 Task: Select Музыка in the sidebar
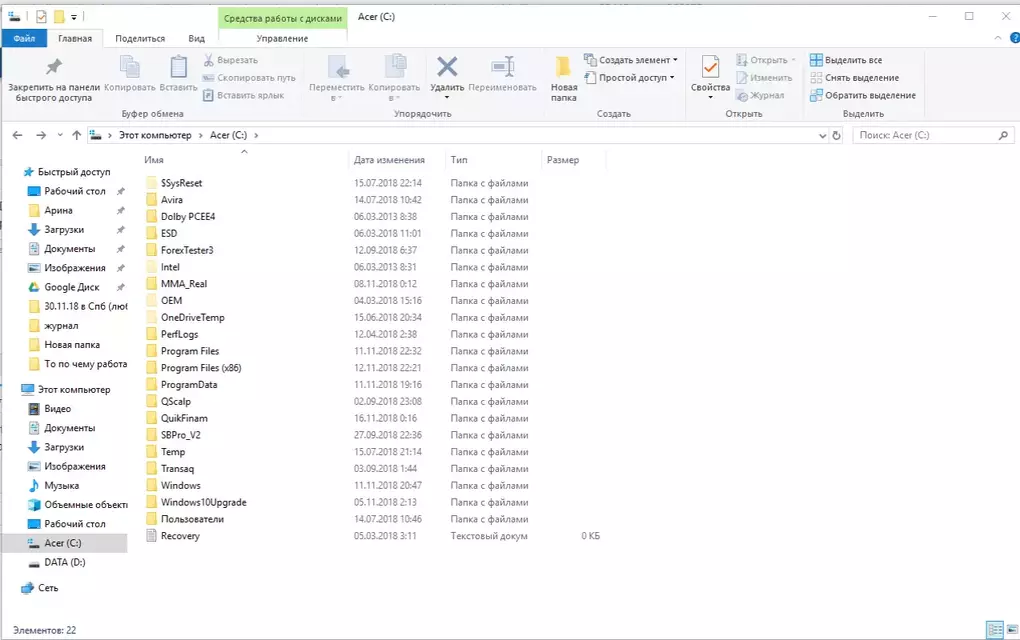point(61,485)
